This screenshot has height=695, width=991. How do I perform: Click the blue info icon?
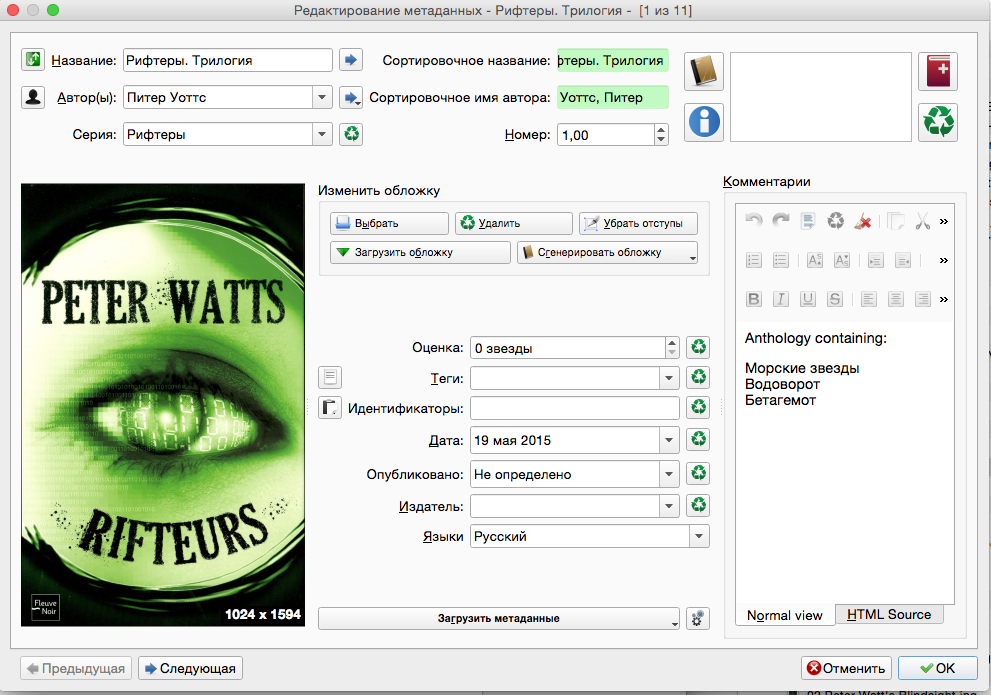tap(703, 121)
